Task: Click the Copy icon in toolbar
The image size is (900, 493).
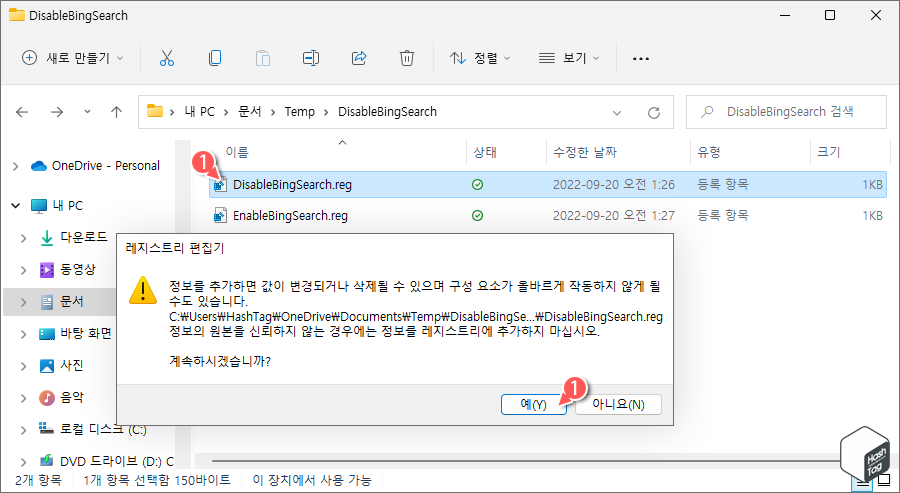Action: [215, 58]
